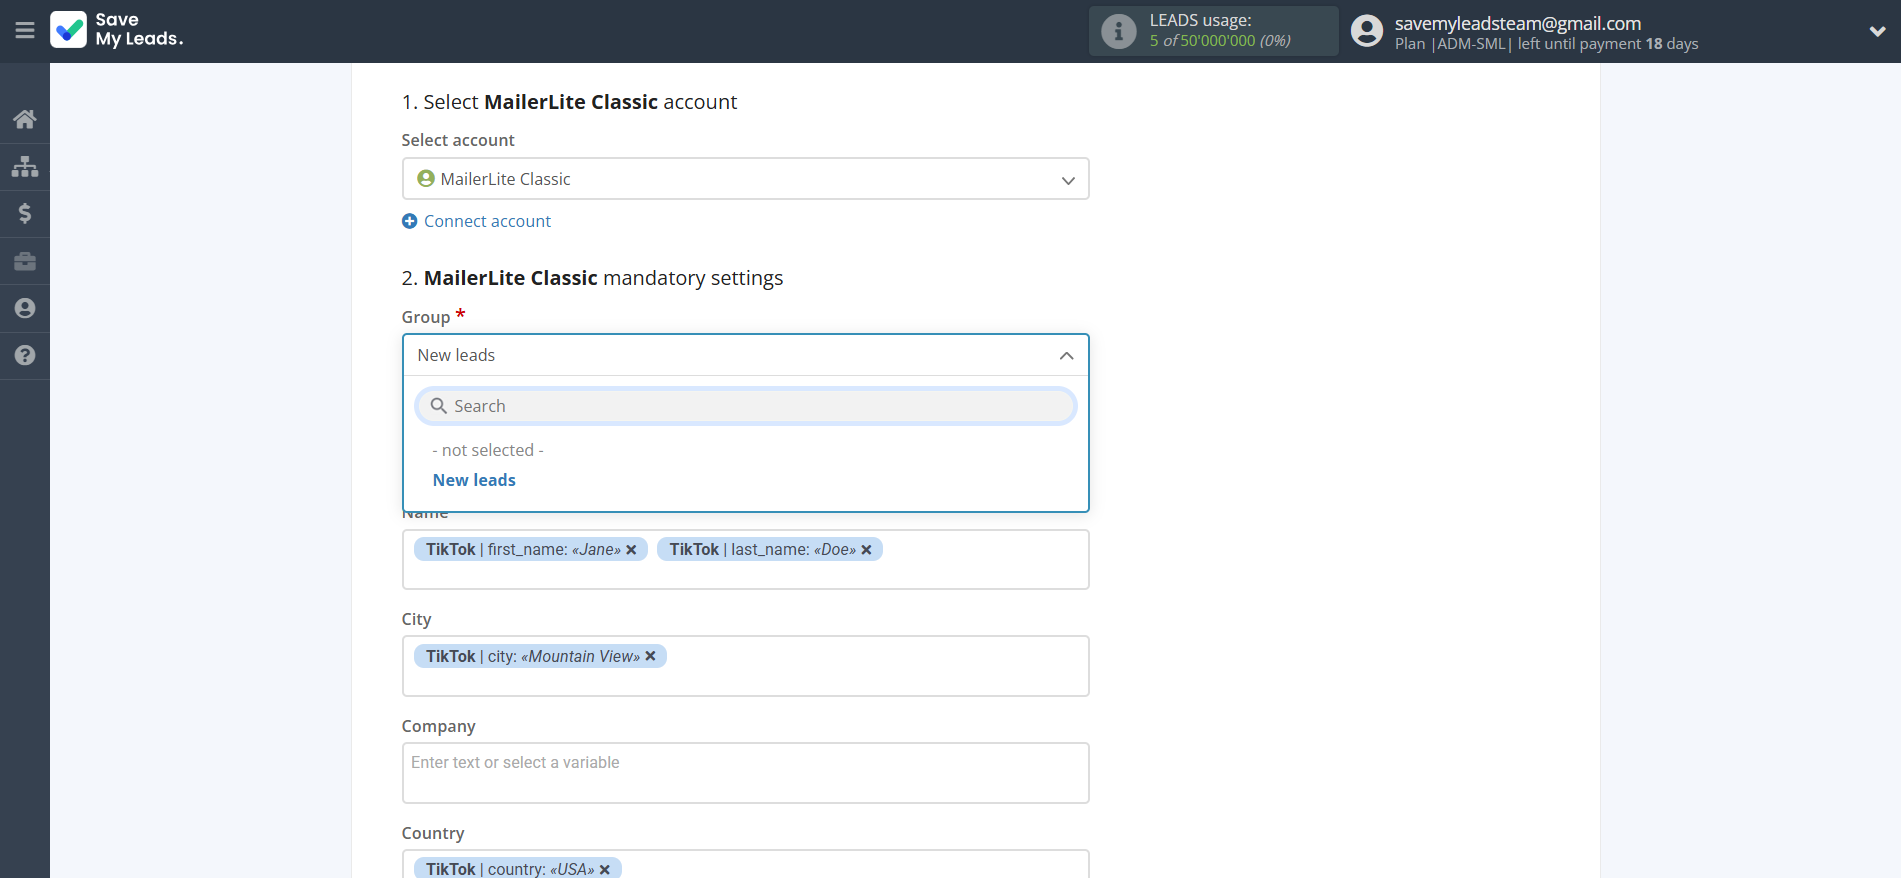This screenshot has width=1901, height=878.
Task: Open the Home sidebar icon
Action: [x=25, y=119]
